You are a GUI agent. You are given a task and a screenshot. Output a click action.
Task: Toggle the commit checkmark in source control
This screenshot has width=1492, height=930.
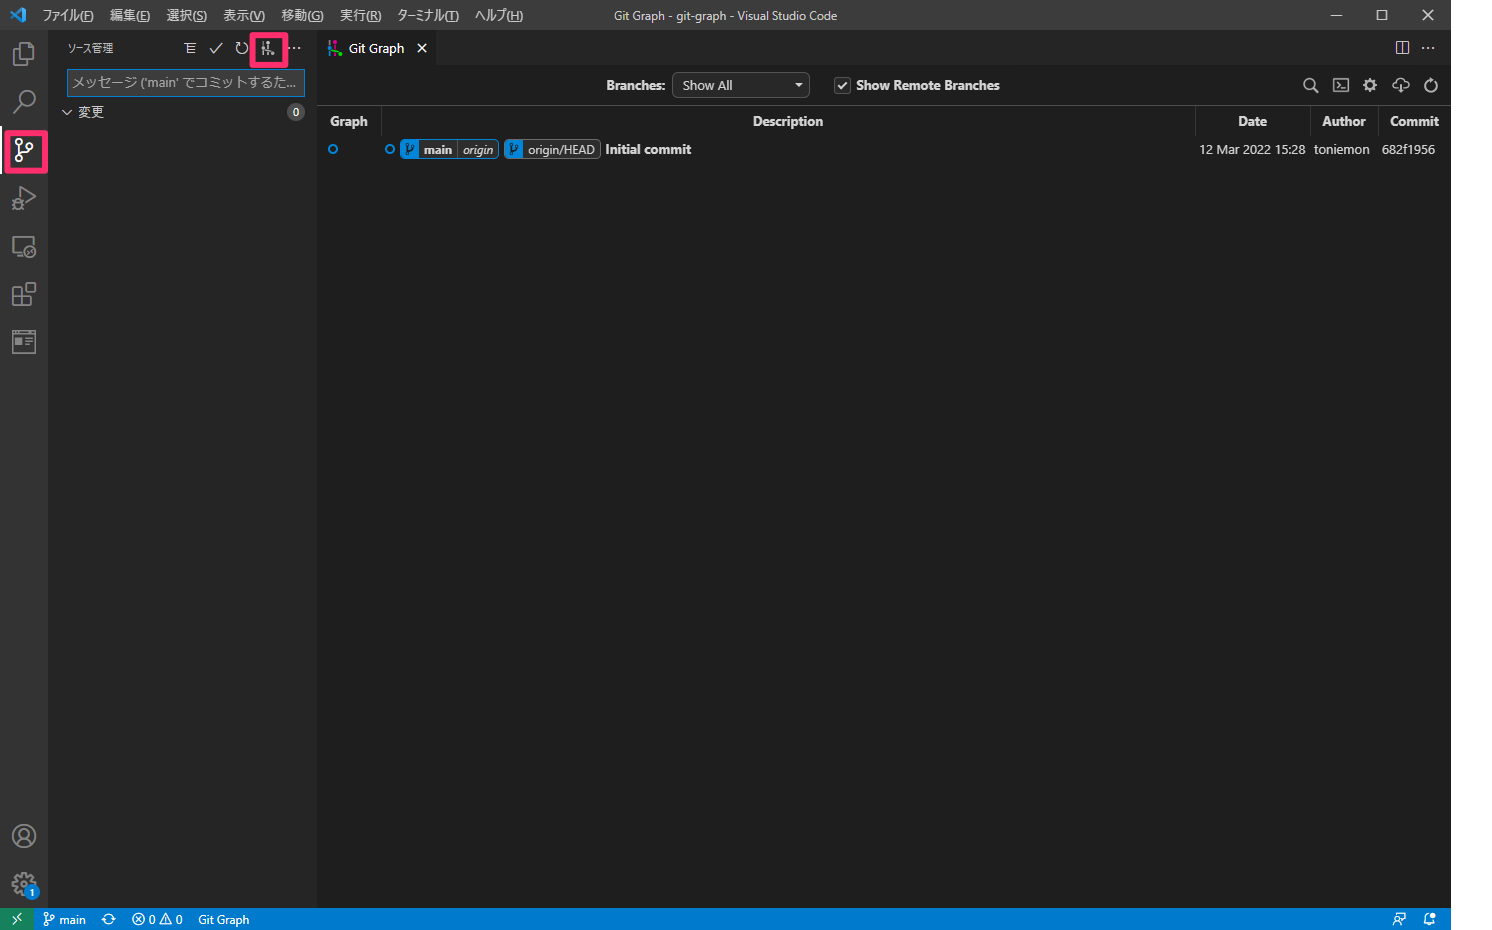click(x=216, y=47)
